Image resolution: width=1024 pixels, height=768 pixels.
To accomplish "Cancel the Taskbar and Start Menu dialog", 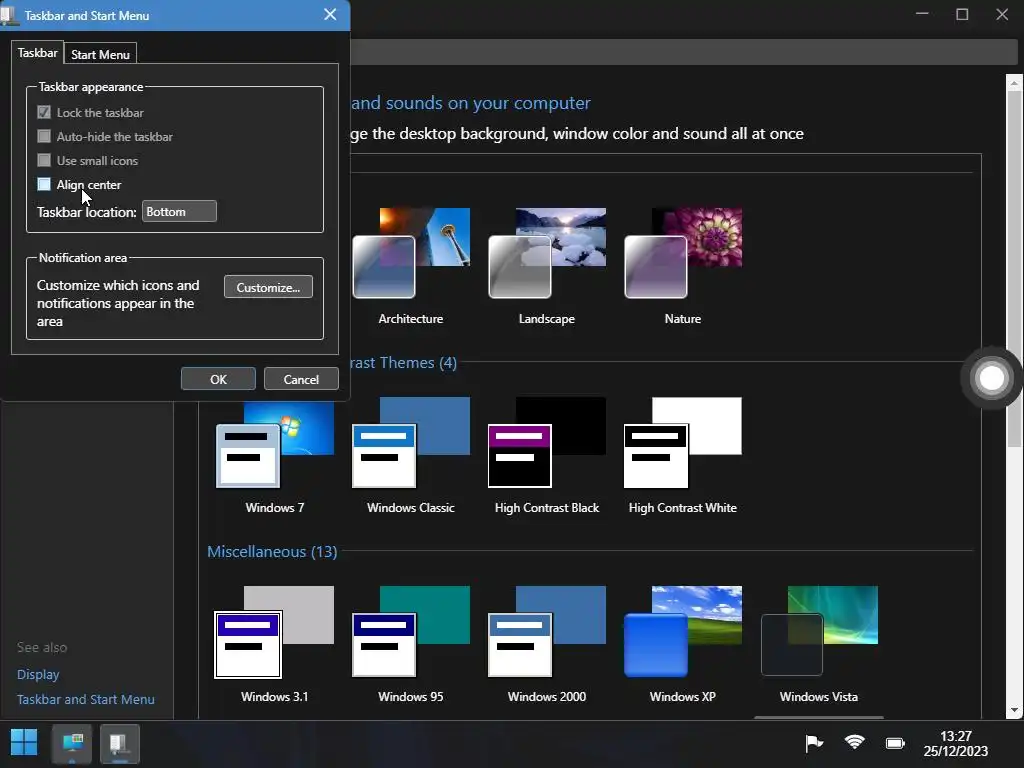I will pos(301,379).
